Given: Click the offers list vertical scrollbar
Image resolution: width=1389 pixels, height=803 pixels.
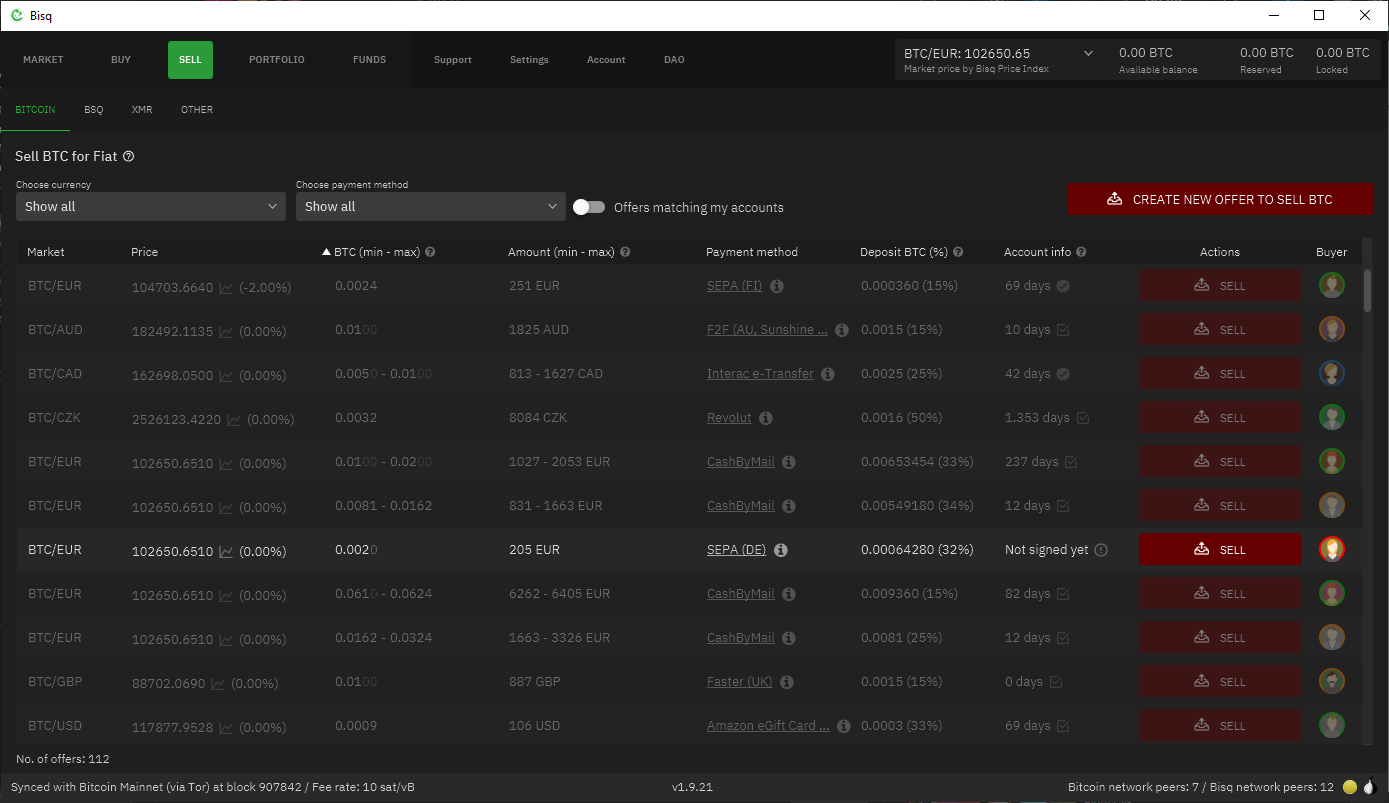Looking at the screenshot, I should [1367, 290].
